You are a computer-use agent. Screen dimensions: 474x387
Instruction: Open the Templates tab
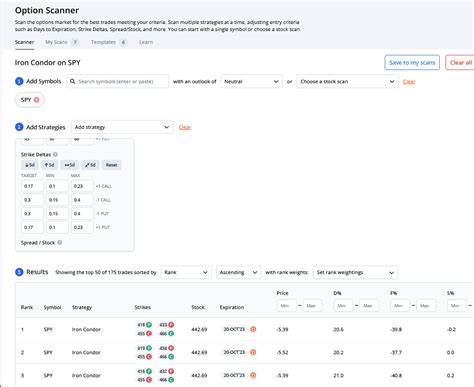point(109,42)
